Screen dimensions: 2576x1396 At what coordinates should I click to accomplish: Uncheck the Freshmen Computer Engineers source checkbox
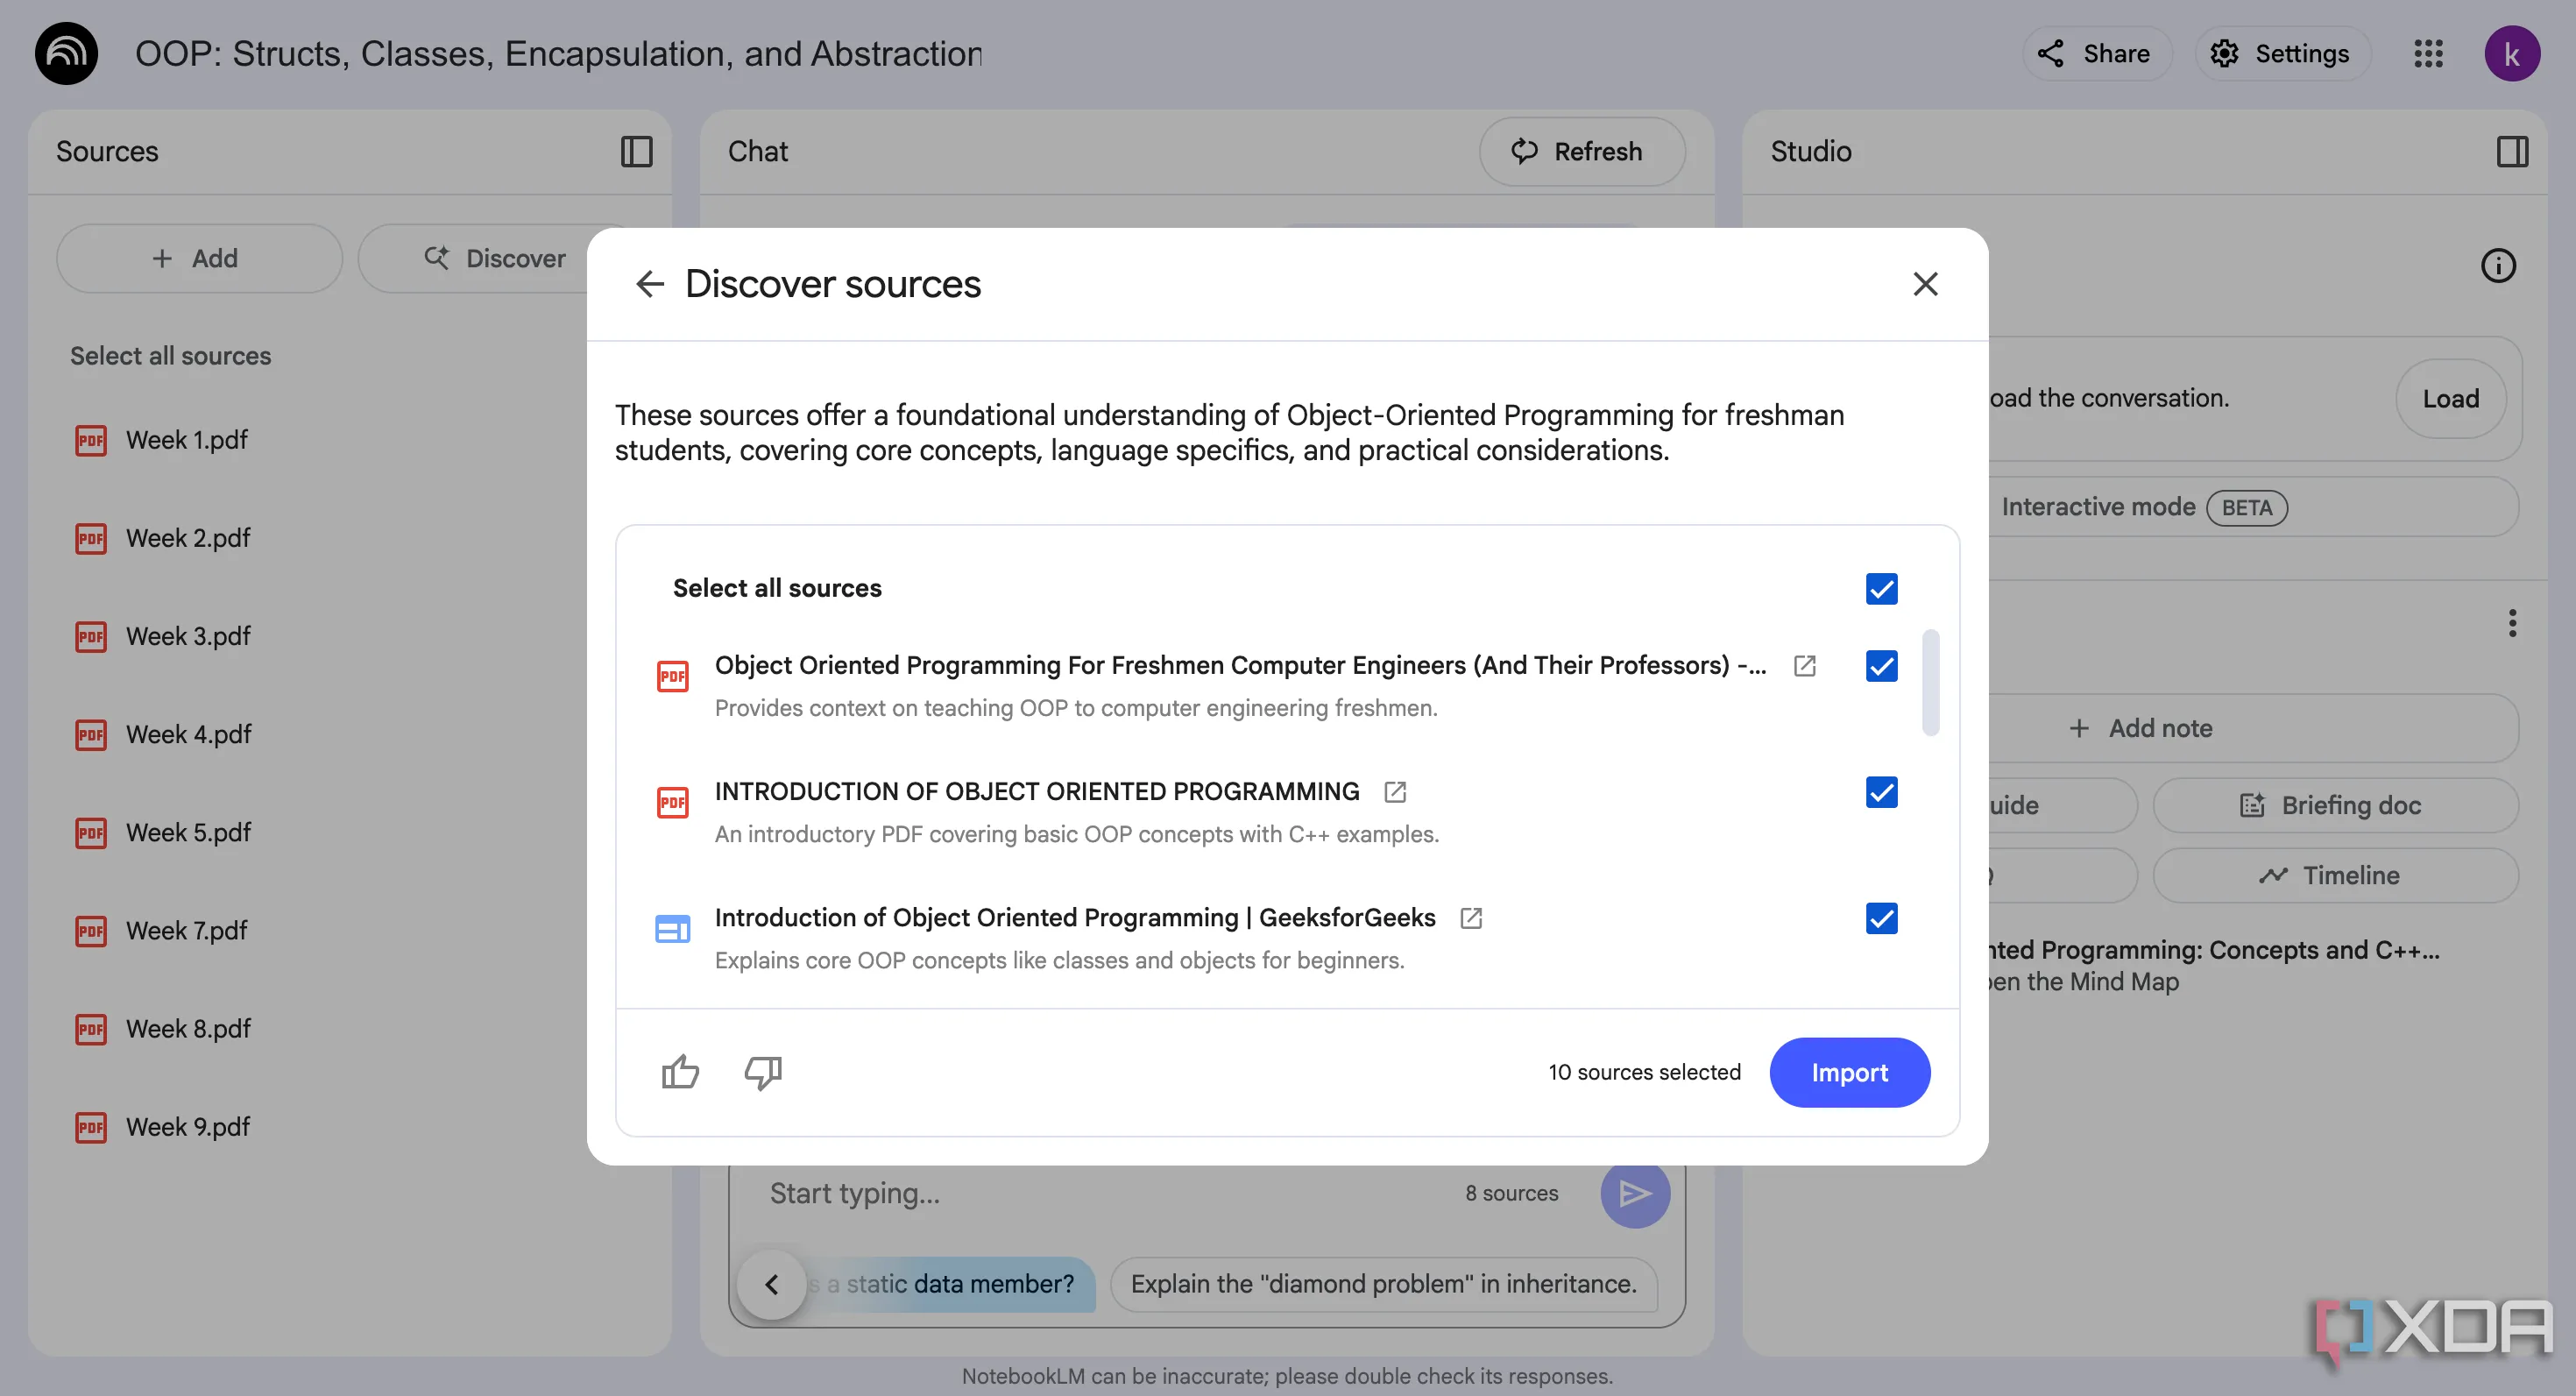click(x=1881, y=666)
